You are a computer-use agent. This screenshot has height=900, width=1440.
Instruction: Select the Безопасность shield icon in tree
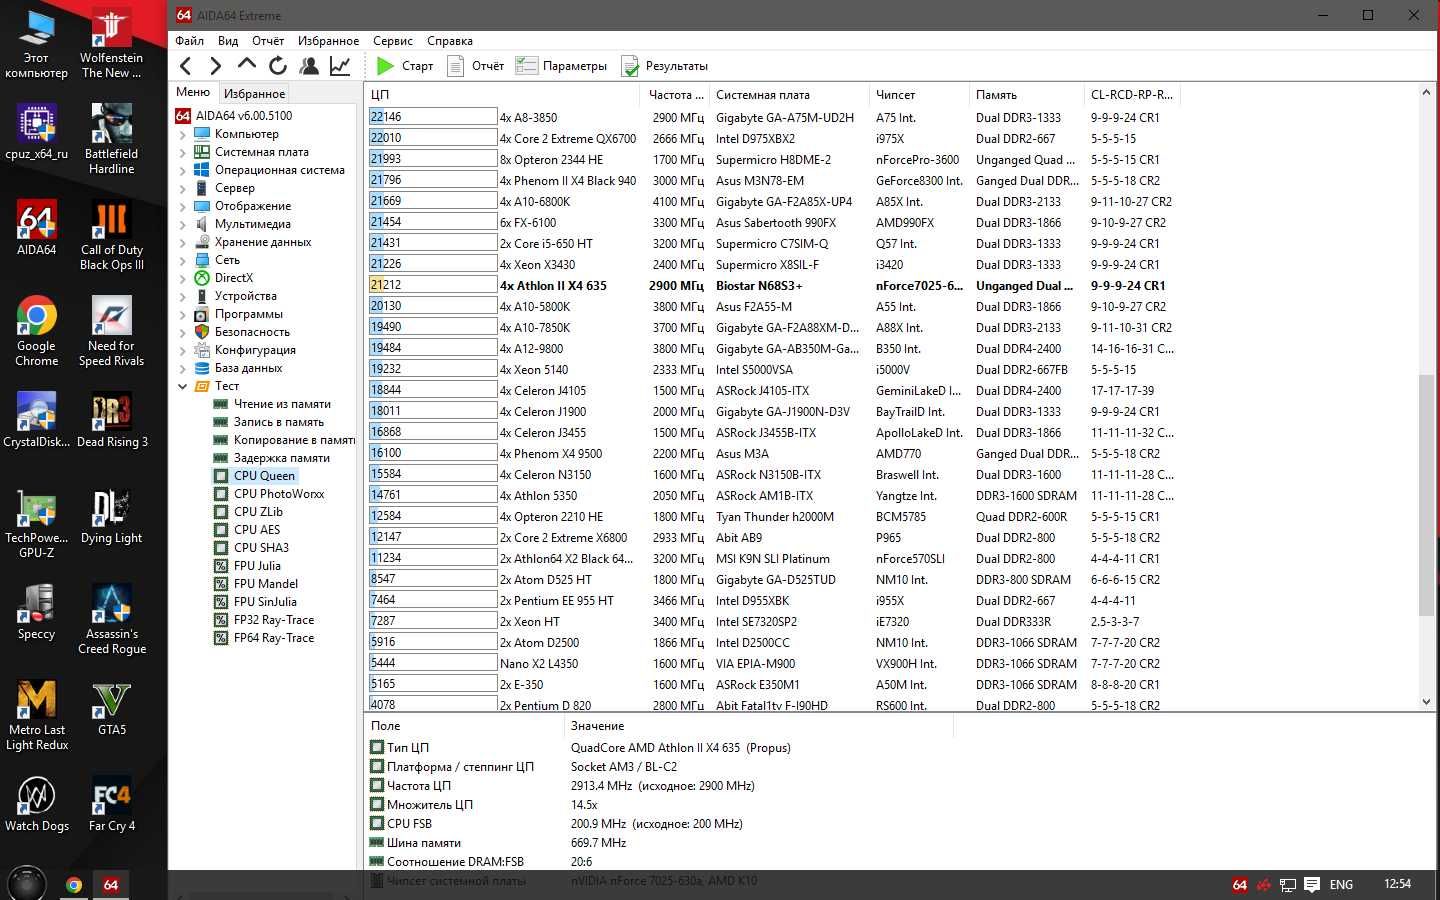202,332
